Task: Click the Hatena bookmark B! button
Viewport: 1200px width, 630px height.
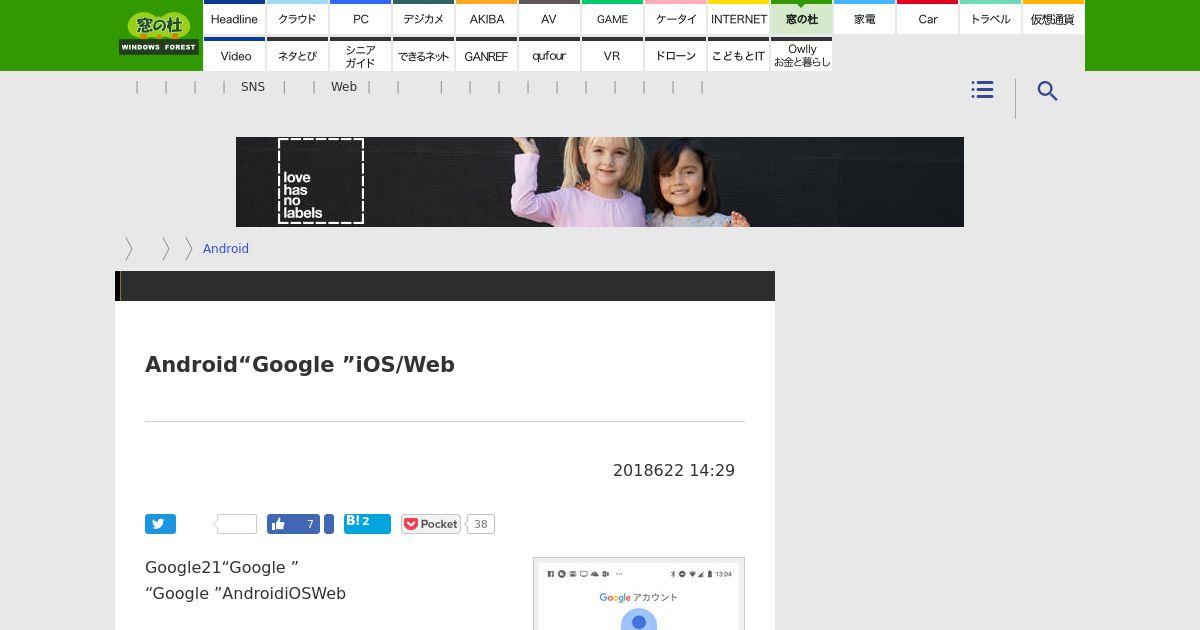Action: (367, 524)
